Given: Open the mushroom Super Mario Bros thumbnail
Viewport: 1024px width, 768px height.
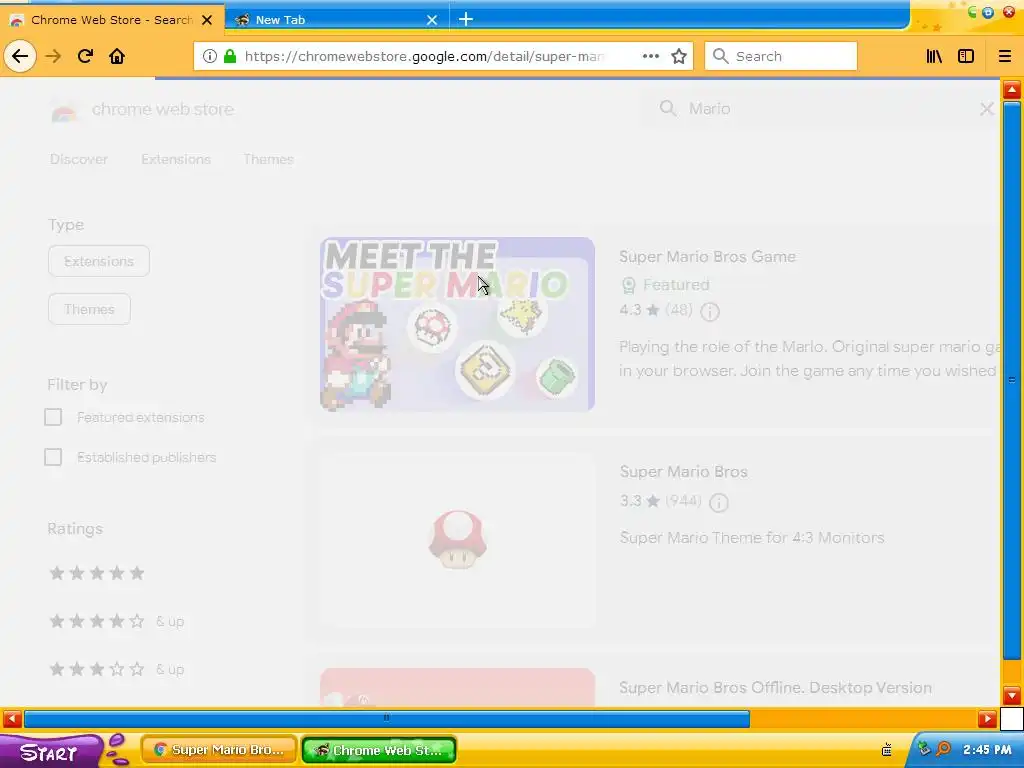Looking at the screenshot, I should (x=457, y=540).
